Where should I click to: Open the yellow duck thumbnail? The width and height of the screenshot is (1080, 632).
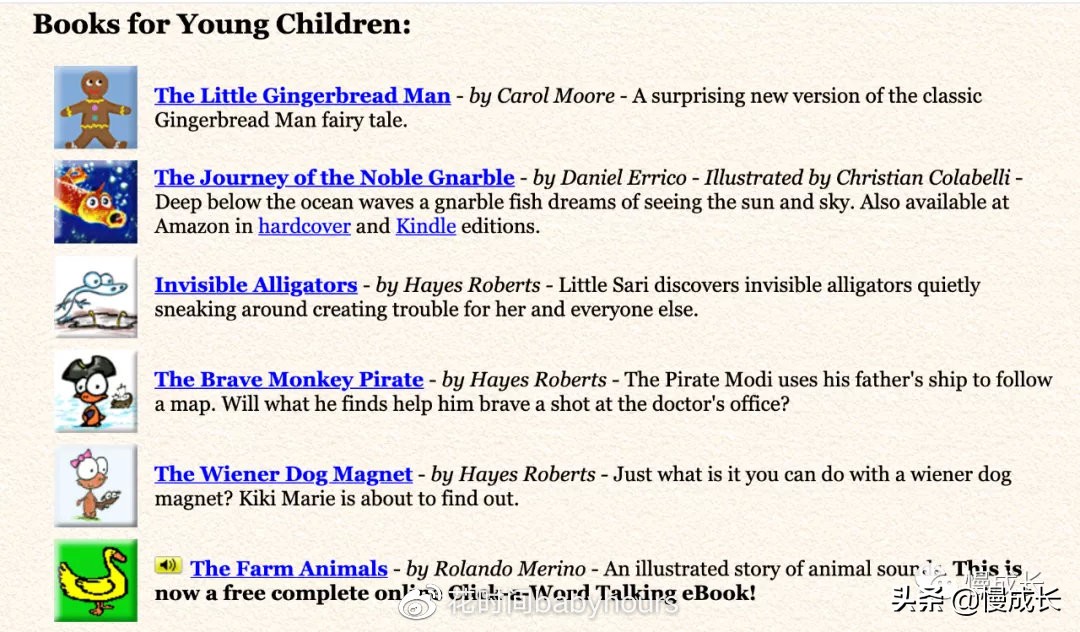[96, 580]
